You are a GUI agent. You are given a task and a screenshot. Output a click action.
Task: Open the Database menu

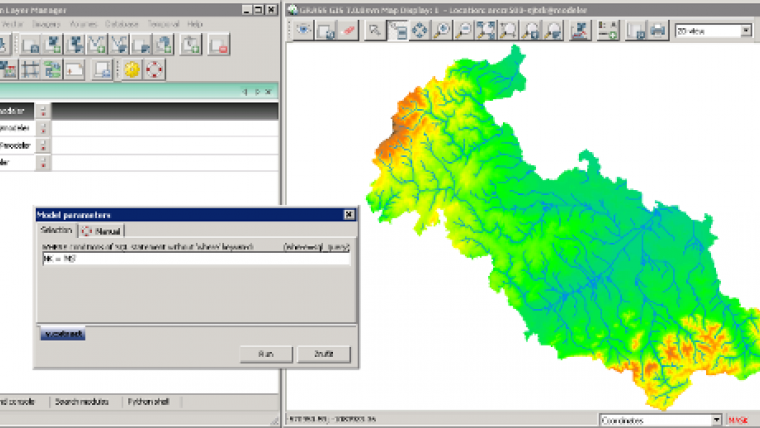click(x=120, y=23)
